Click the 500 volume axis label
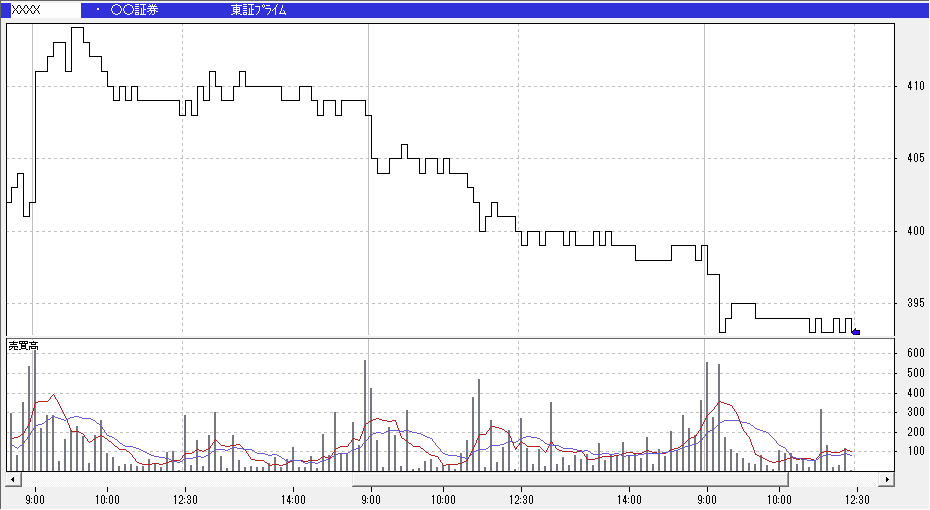930x510 pixels. (916, 373)
